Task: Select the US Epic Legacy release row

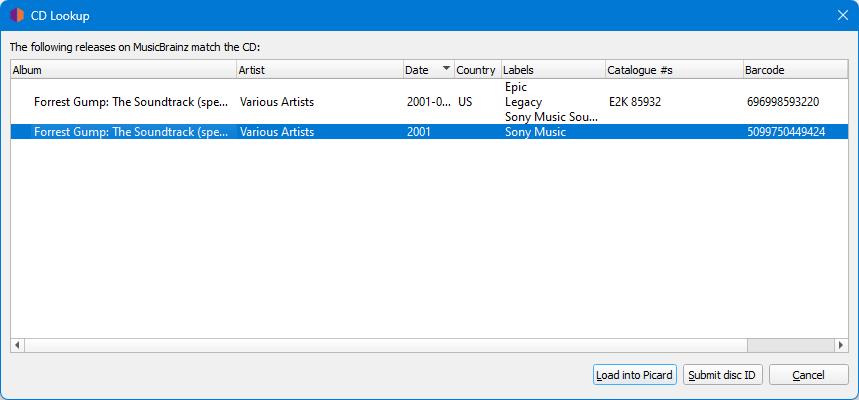Action: click(430, 102)
